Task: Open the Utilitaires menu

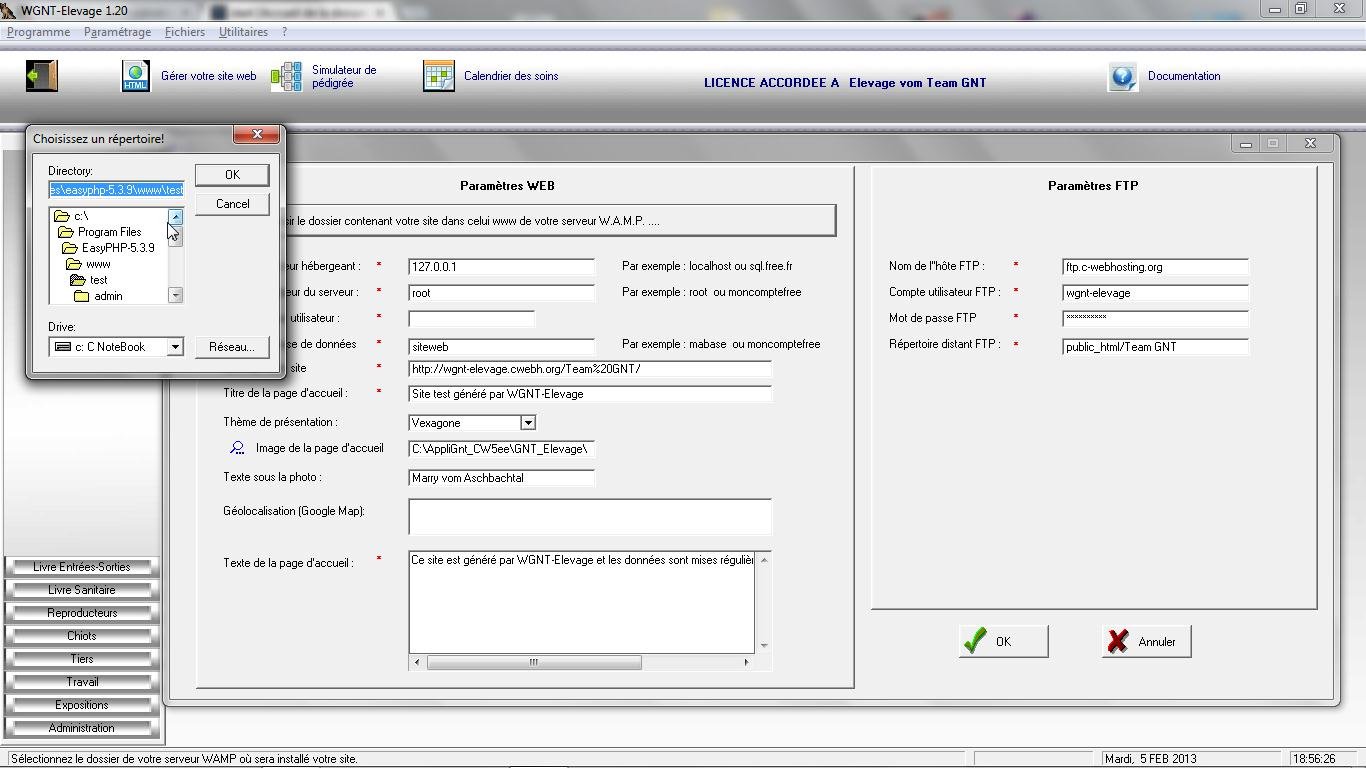Action: tap(243, 32)
